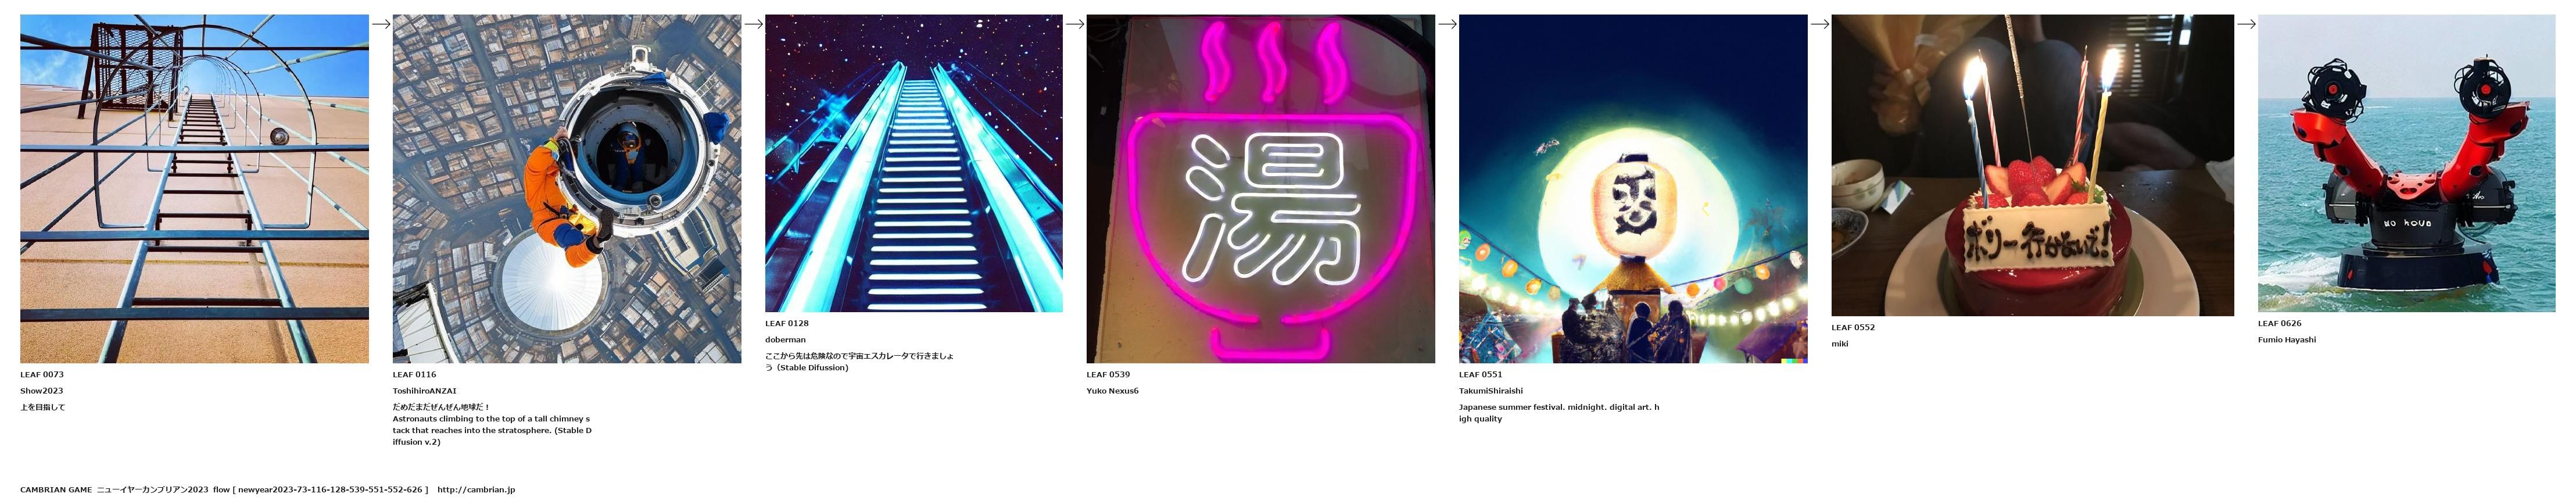
Task: Click the author name Fumio Hayashi
Action: coord(2287,340)
